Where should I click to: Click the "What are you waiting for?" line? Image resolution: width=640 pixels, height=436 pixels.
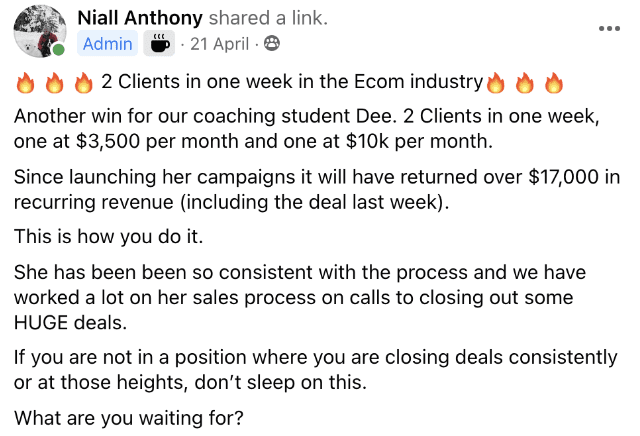129,418
